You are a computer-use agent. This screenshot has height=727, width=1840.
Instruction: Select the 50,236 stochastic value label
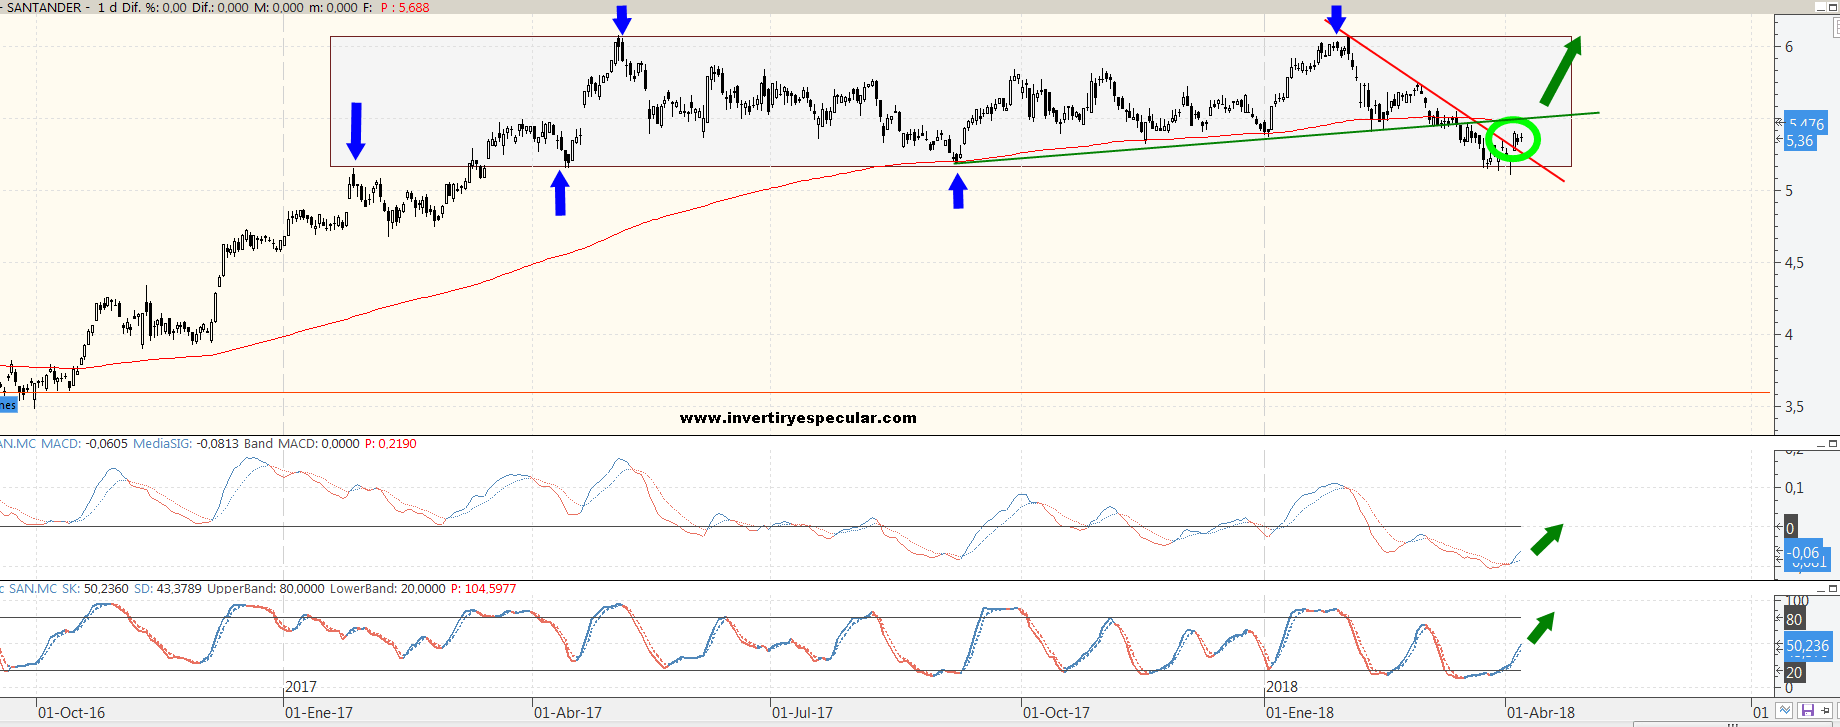(x=1807, y=646)
